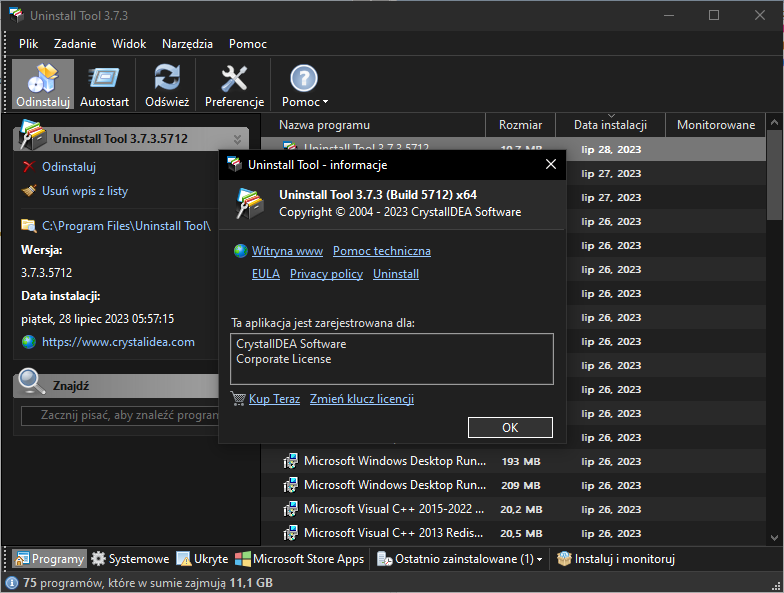Collapse the Uninstall Tool 3.7.3.5712 details panel
Image resolution: width=784 pixels, height=593 pixels.
tap(237, 139)
